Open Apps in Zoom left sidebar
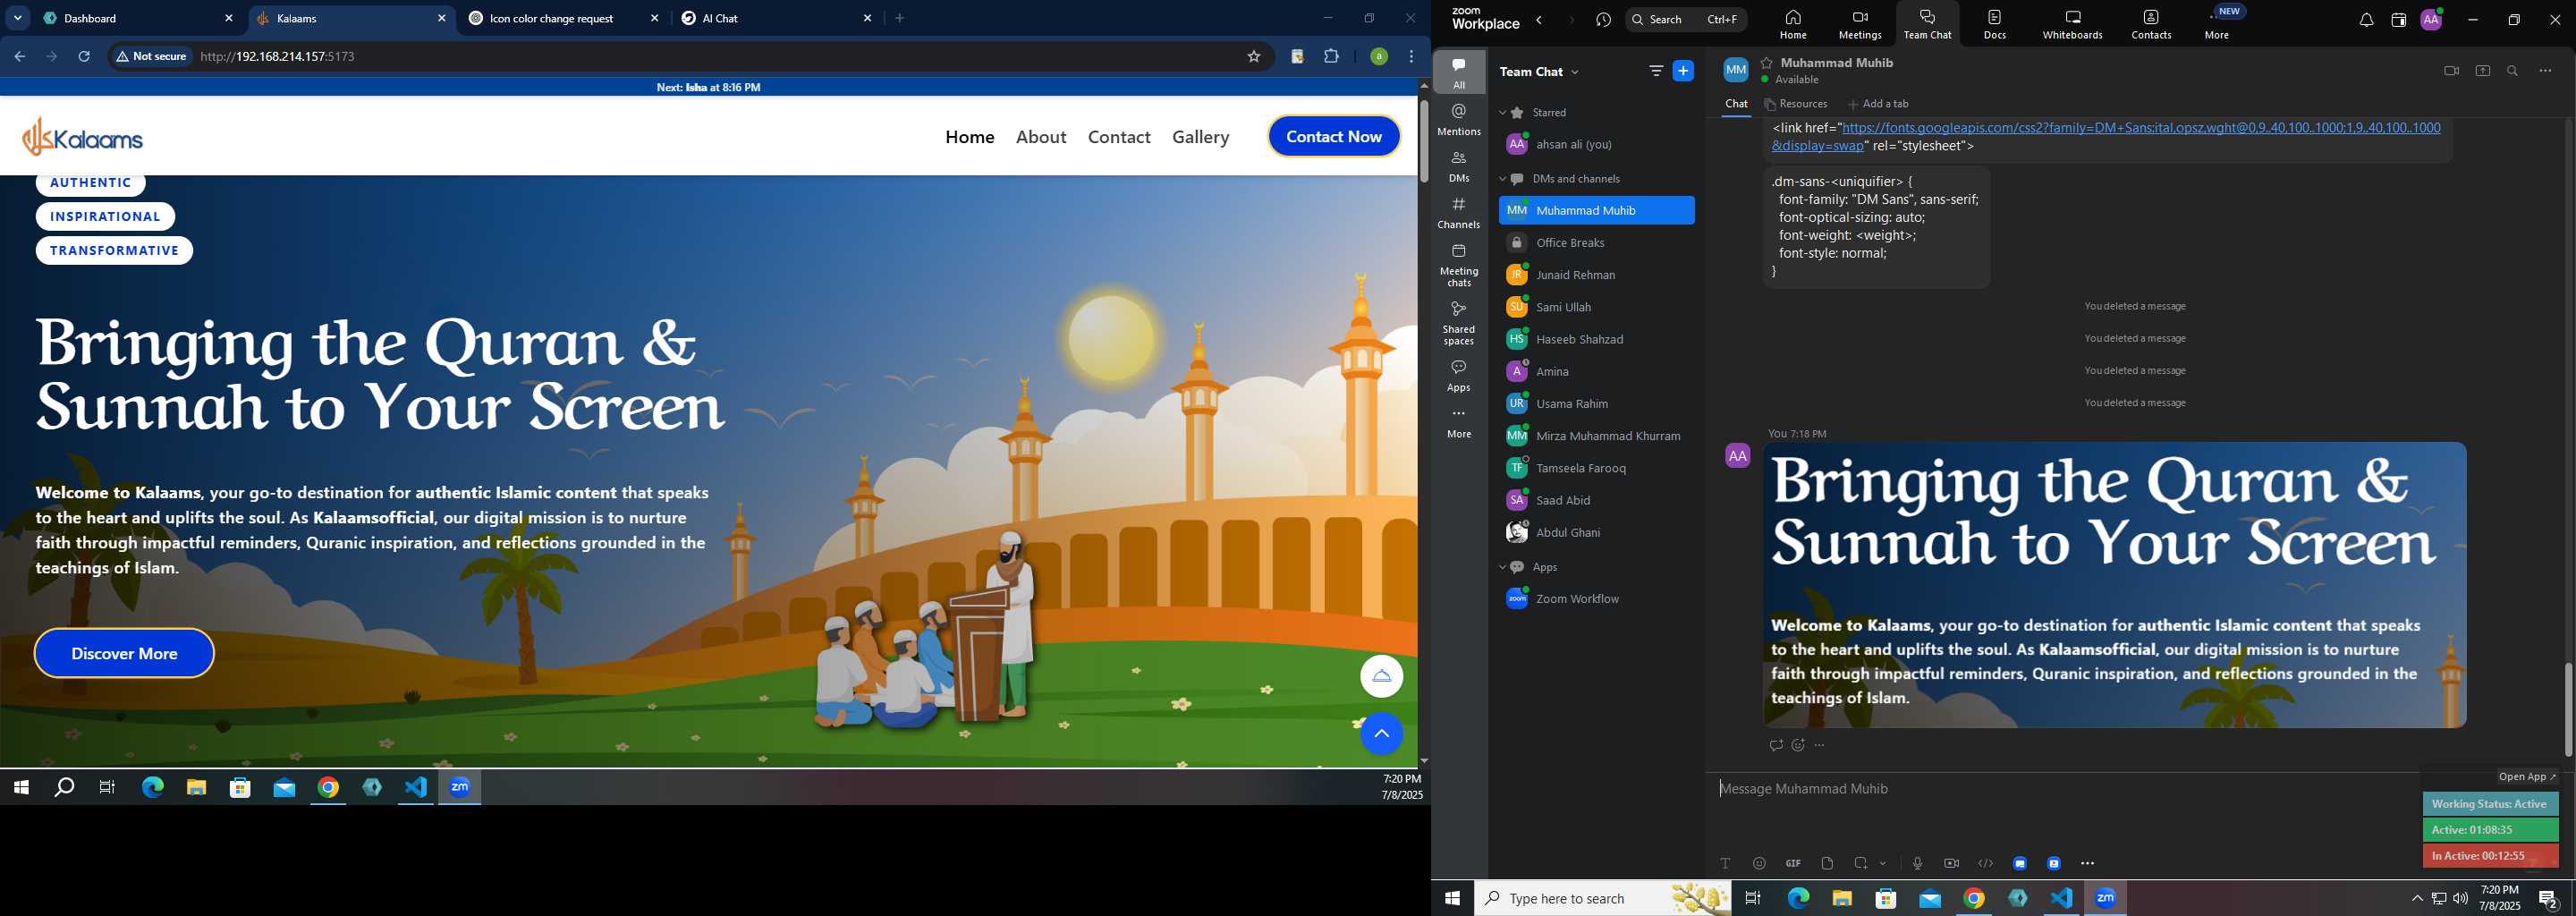 click(x=1459, y=375)
